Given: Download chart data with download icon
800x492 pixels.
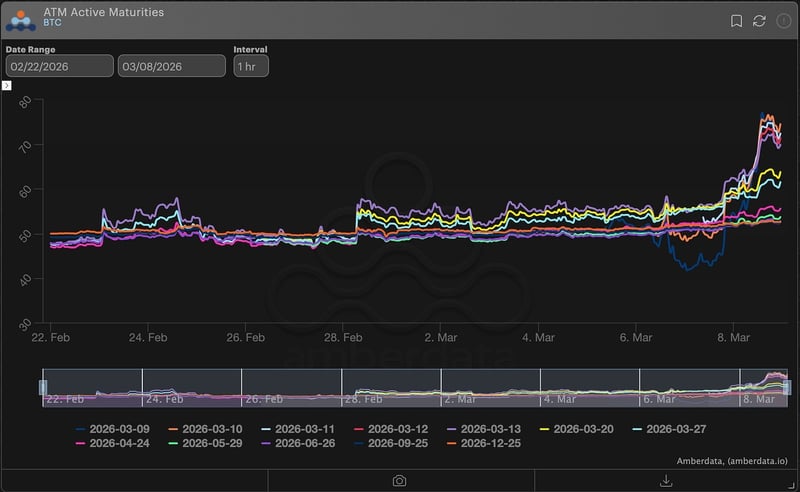Looking at the screenshot, I should [666, 480].
